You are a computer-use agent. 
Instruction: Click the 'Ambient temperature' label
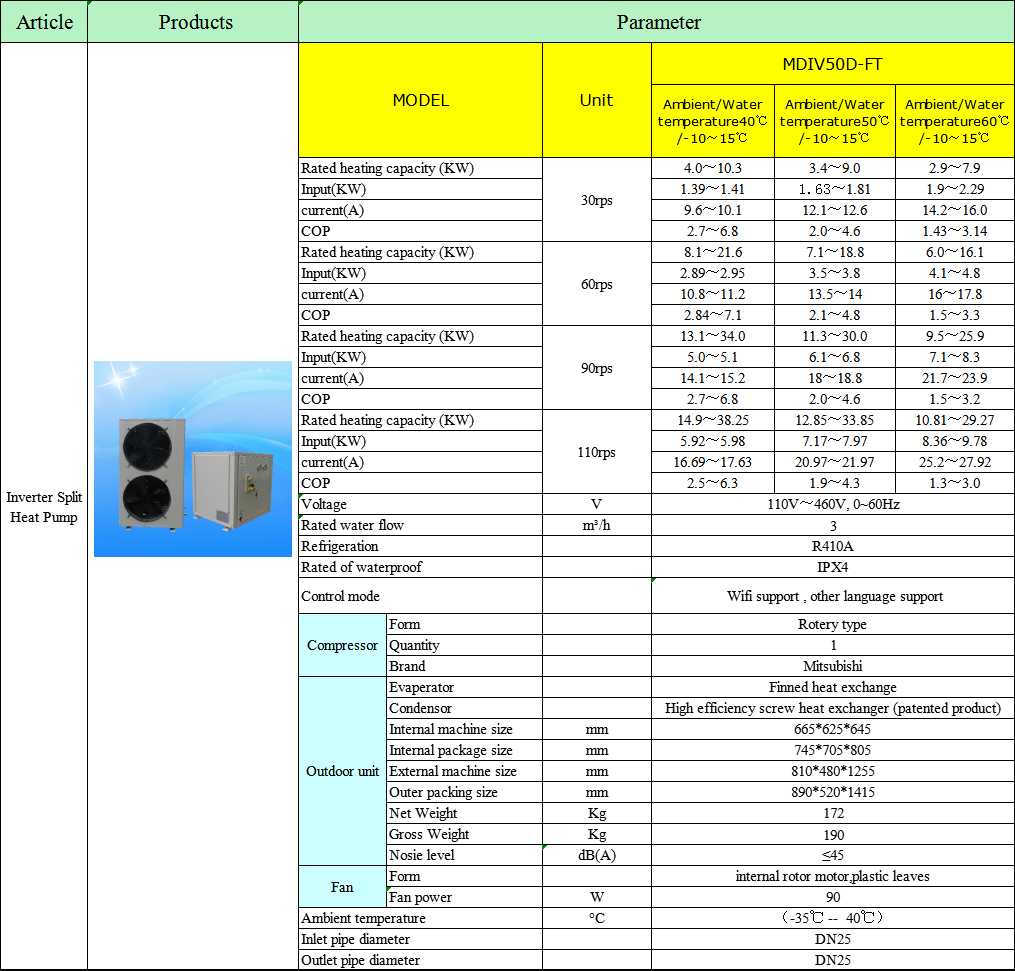[421, 918]
